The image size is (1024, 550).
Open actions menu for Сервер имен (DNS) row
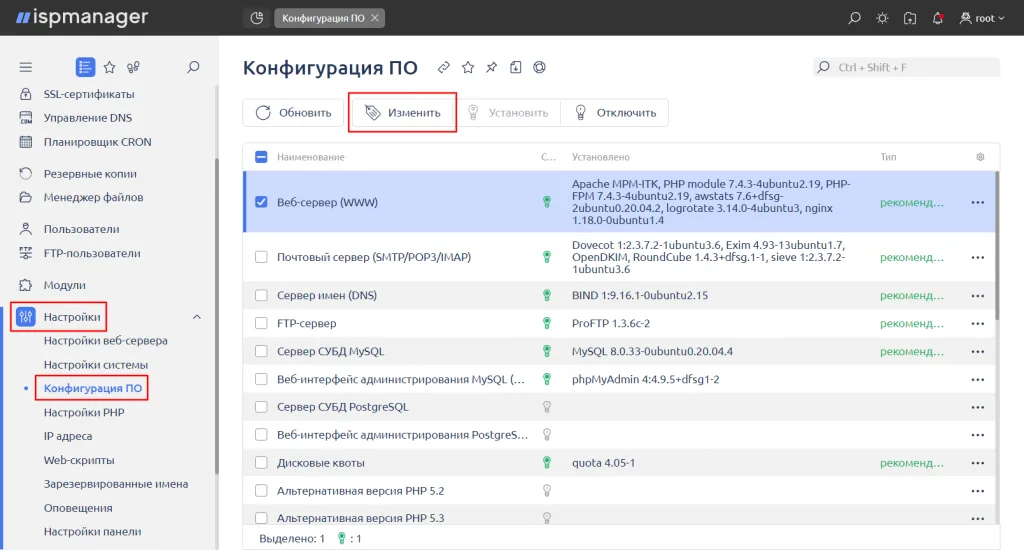click(978, 296)
